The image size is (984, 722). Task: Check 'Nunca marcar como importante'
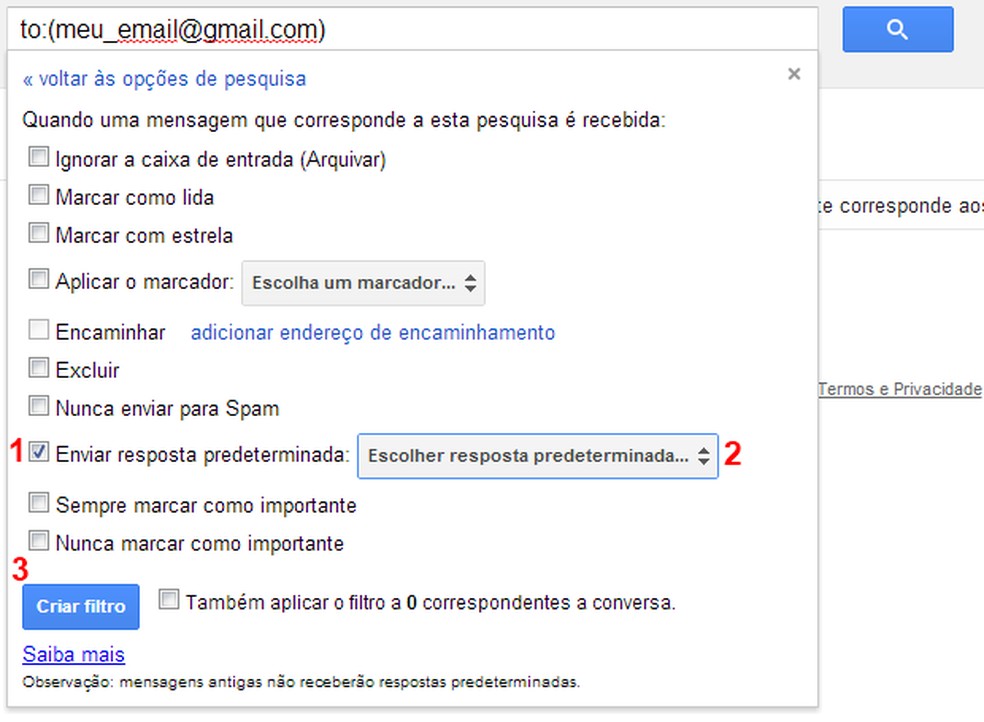pyautogui.click(x=38, y=540)
